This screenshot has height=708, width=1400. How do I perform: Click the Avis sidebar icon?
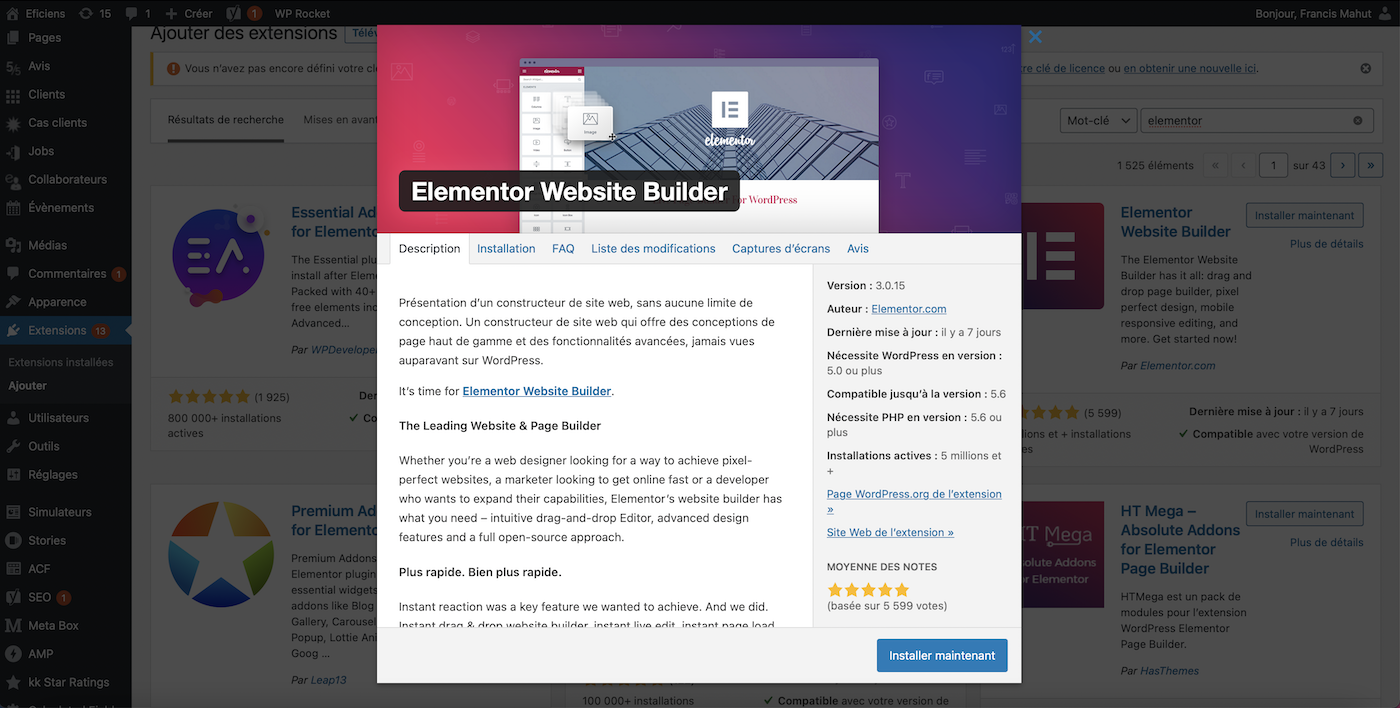13,66
